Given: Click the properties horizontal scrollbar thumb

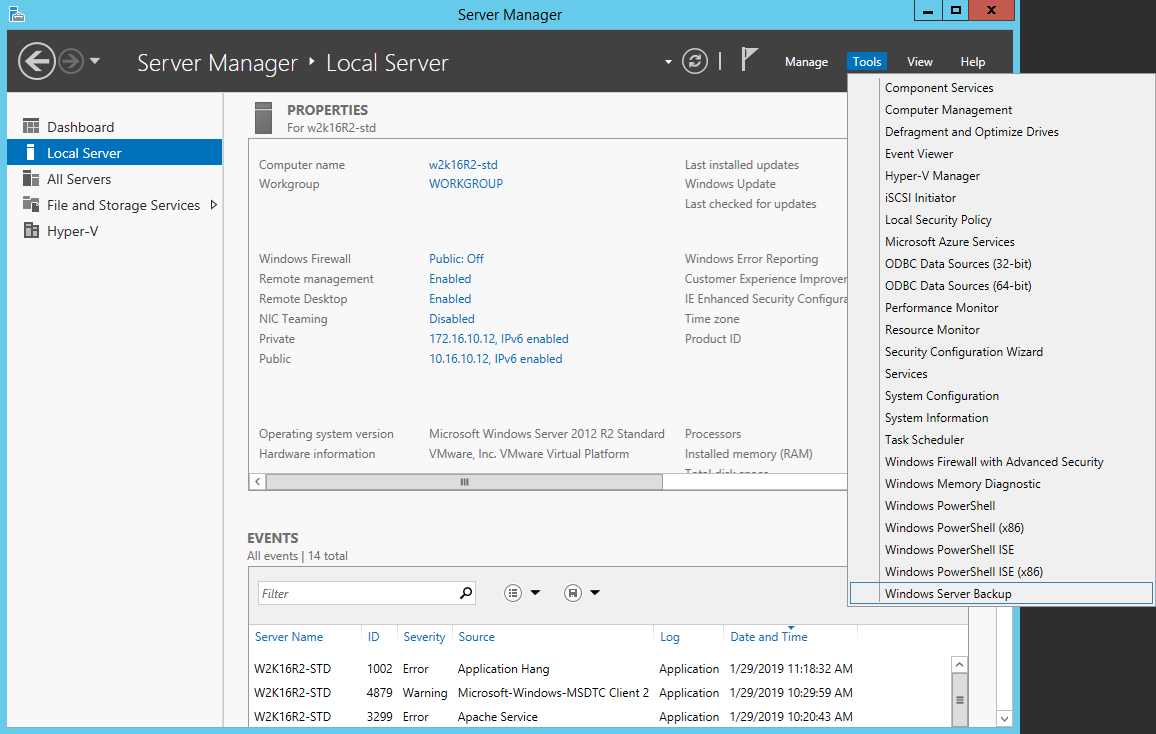Looking at the screenshot, I should [x=463, y=482].
